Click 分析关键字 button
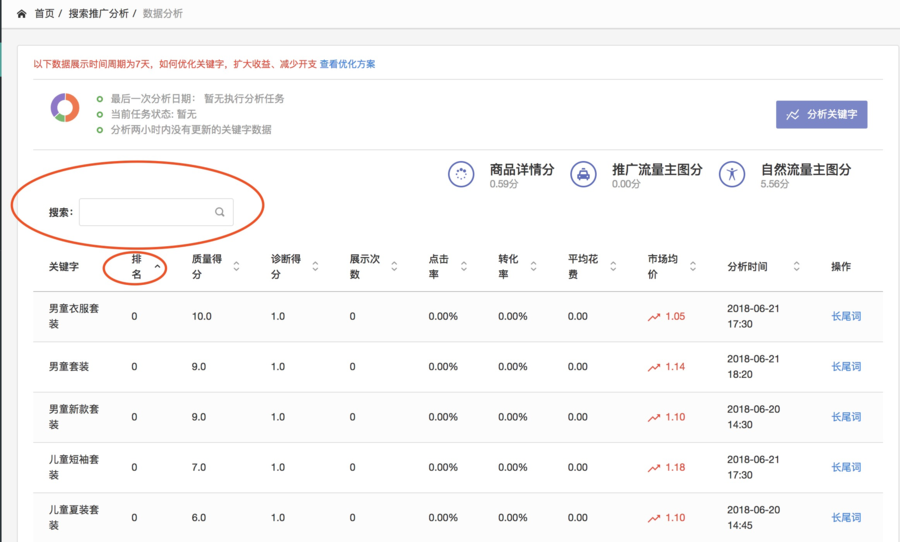The height and width of the screenshot is (542, 900). pos(821,114)
